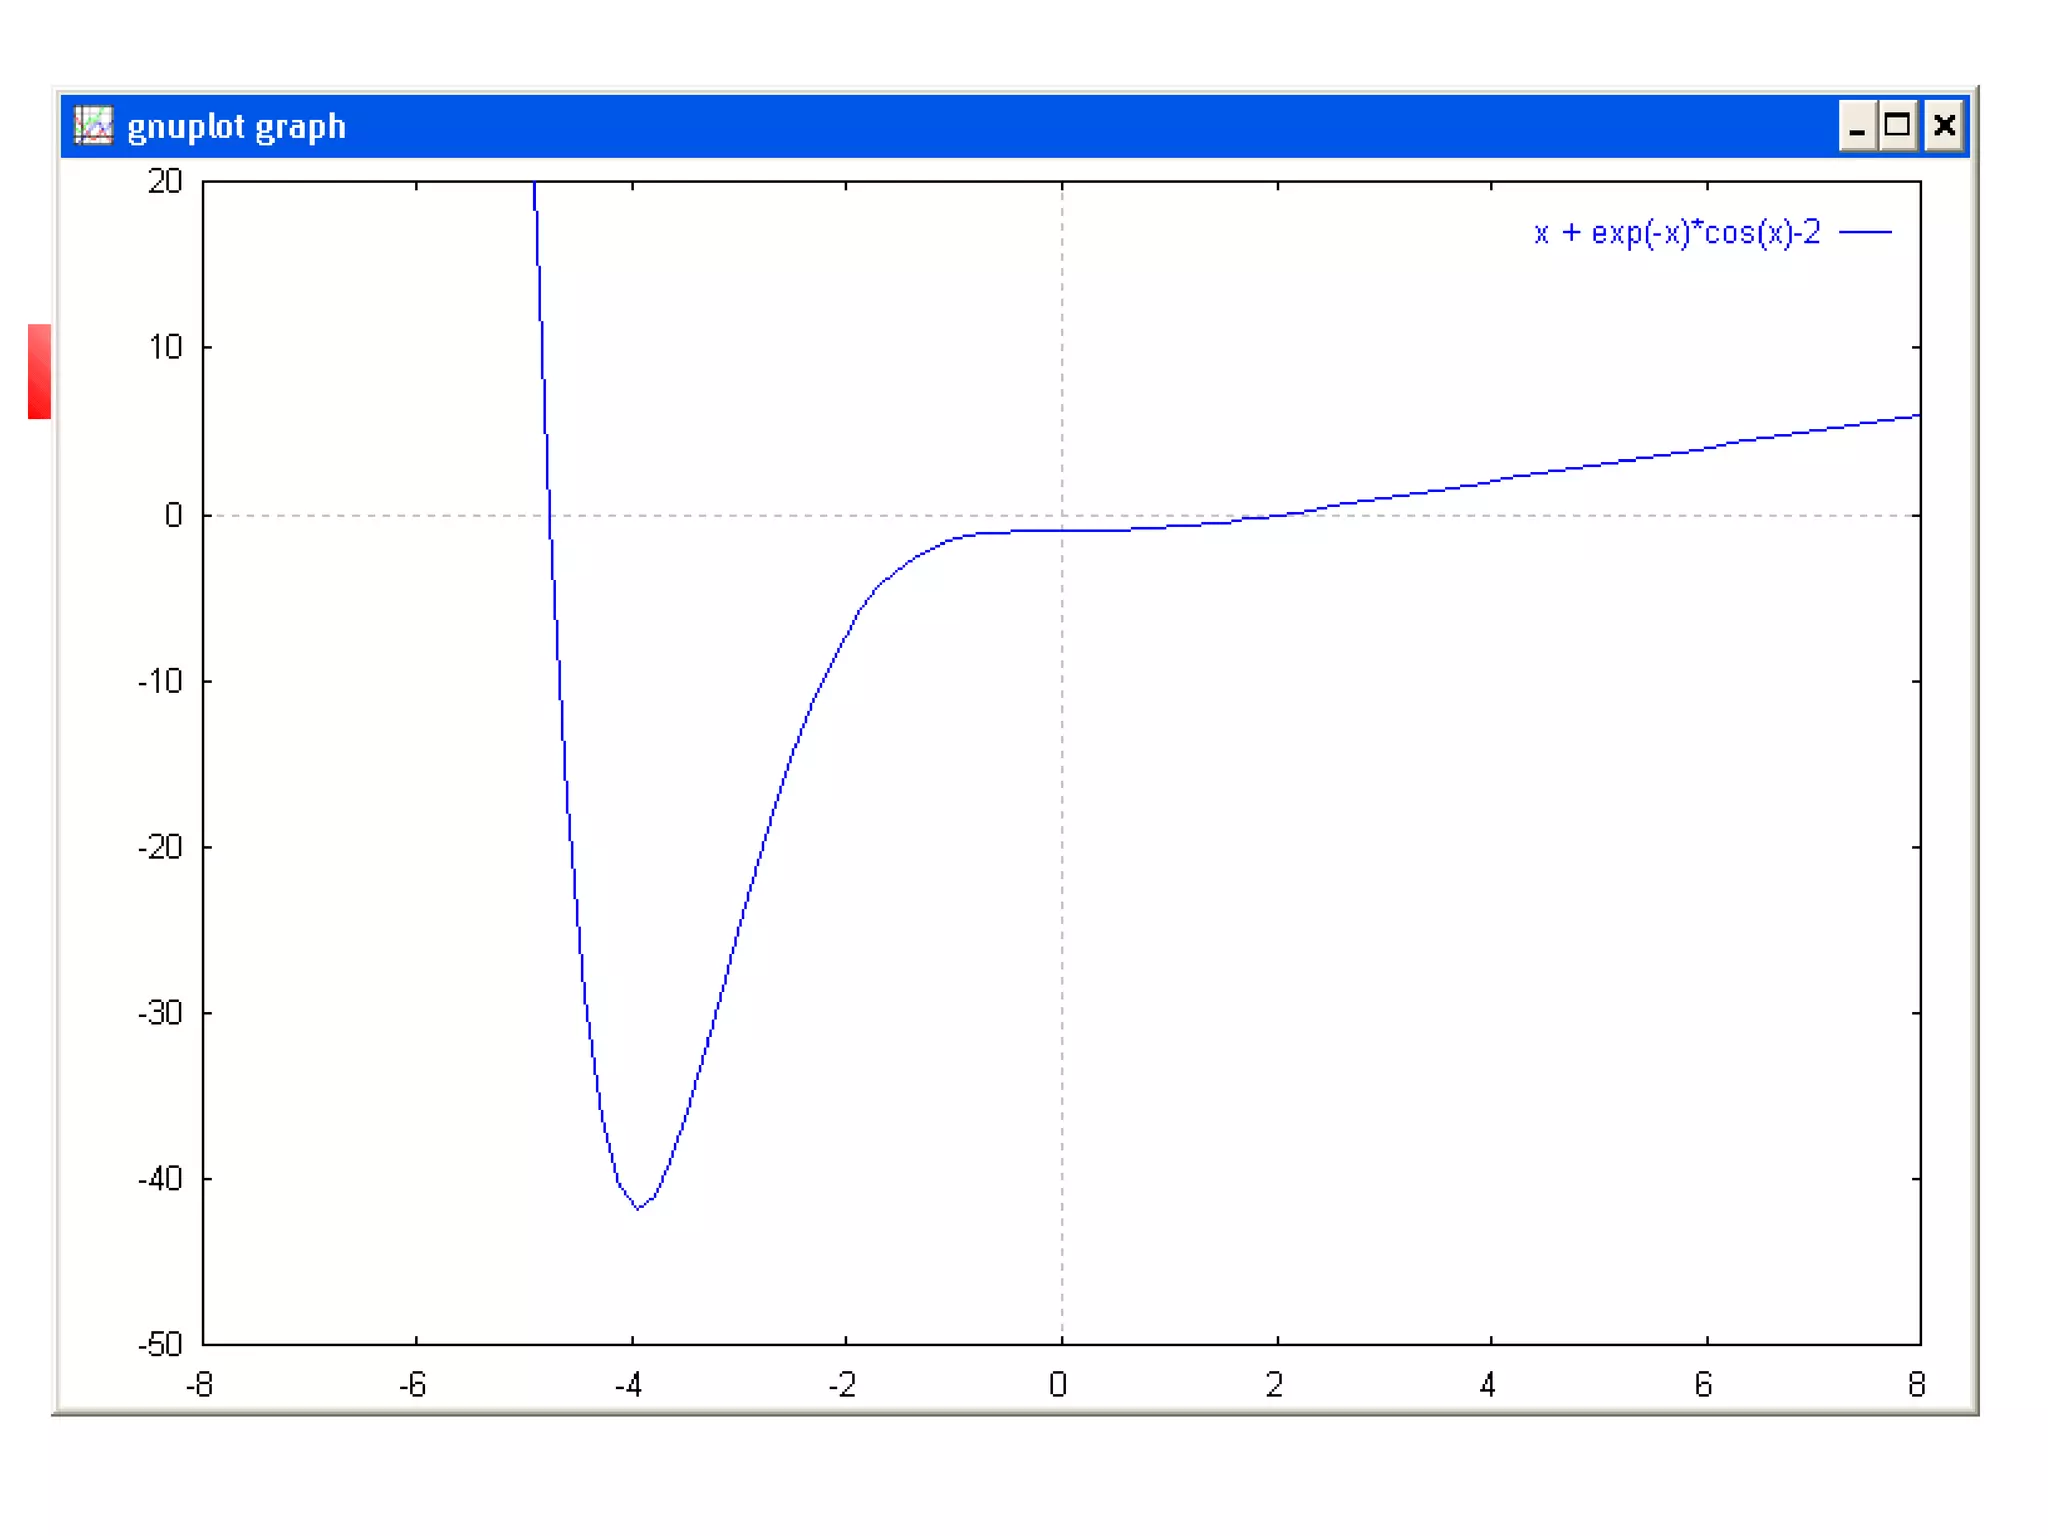The height and width of the screenshot is (1536, 2048).
Task: Click the blue legend line sample
Action: 1865,233
